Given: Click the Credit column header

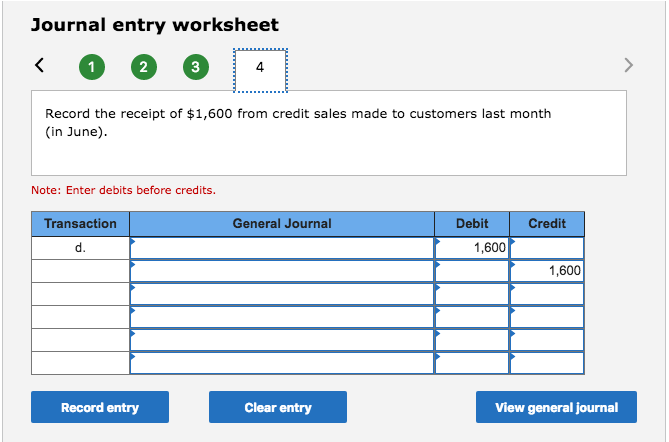Looking at the screenshot, I should (x=547, y=224).
